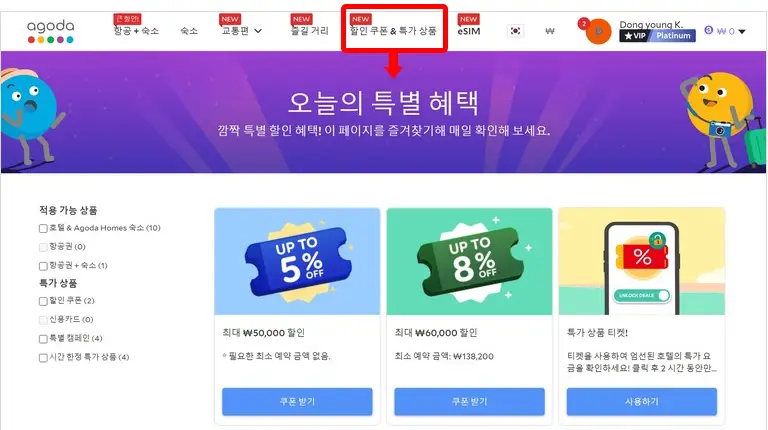The width and height of the screenshot is (768, 430).
Task: Open the UP TO 8% OFF coupon image
Action: 469,262
